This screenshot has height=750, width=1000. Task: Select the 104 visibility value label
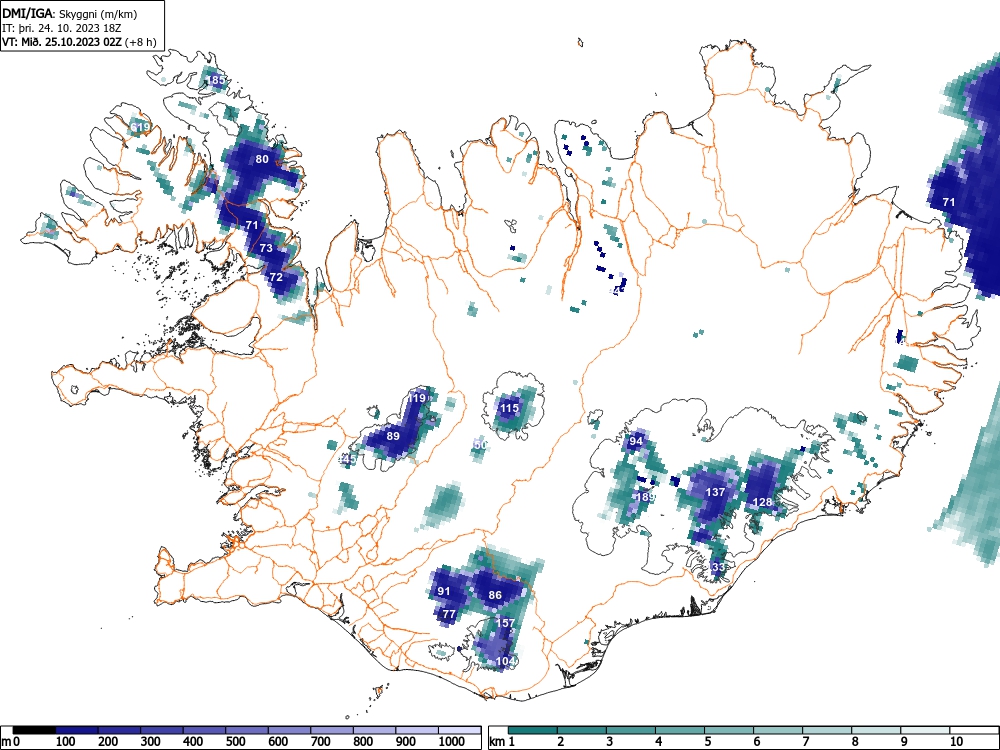[505, 661]
